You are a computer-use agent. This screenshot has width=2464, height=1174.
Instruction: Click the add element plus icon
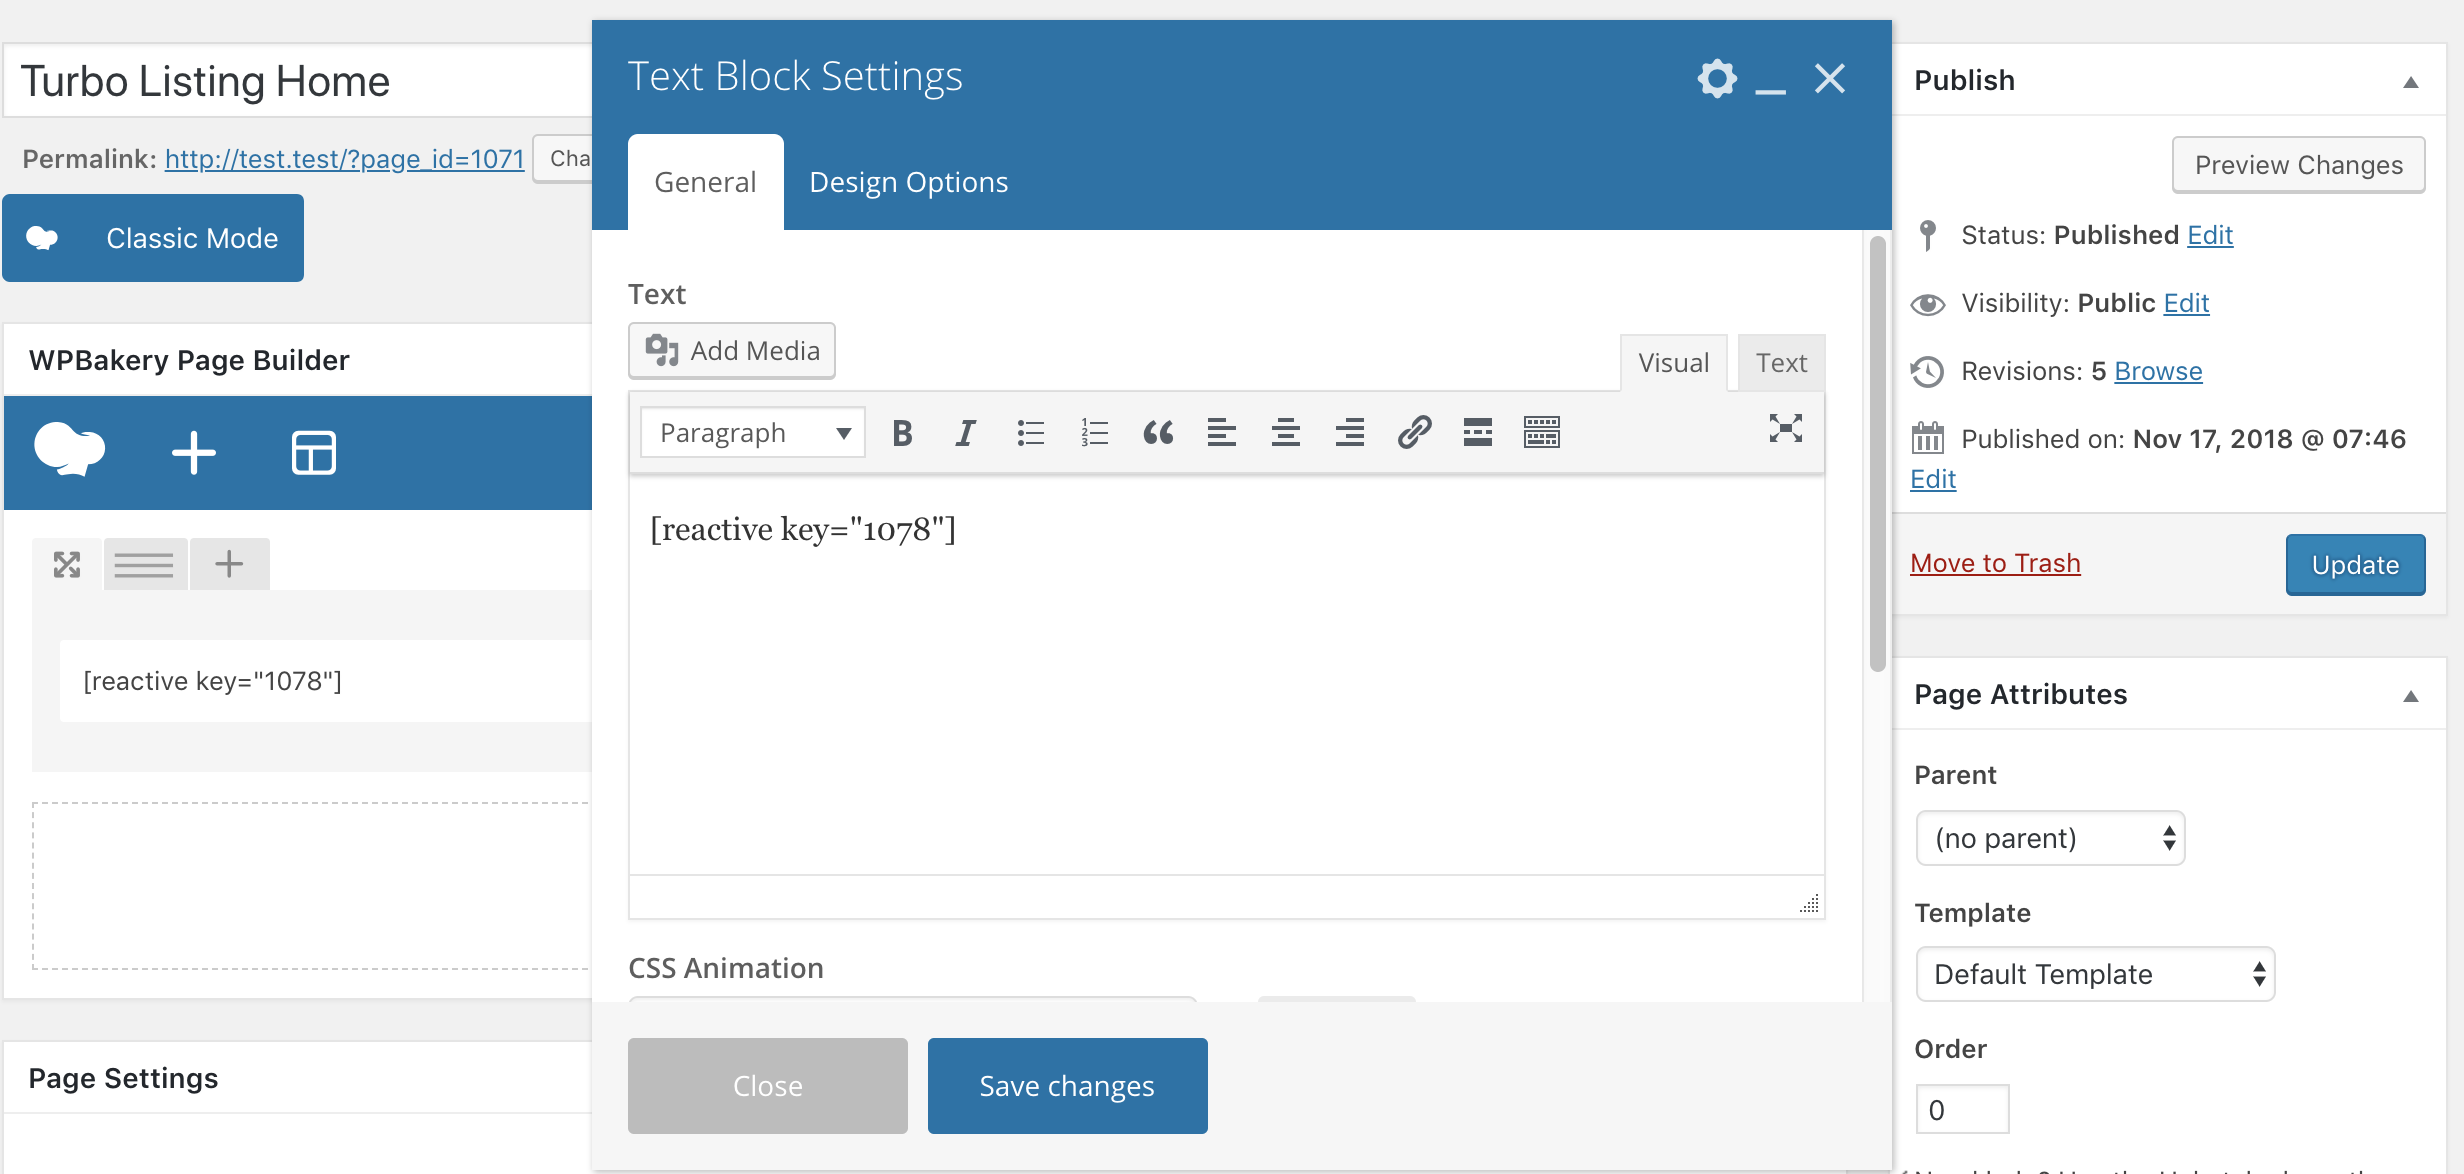pos(194,453)
